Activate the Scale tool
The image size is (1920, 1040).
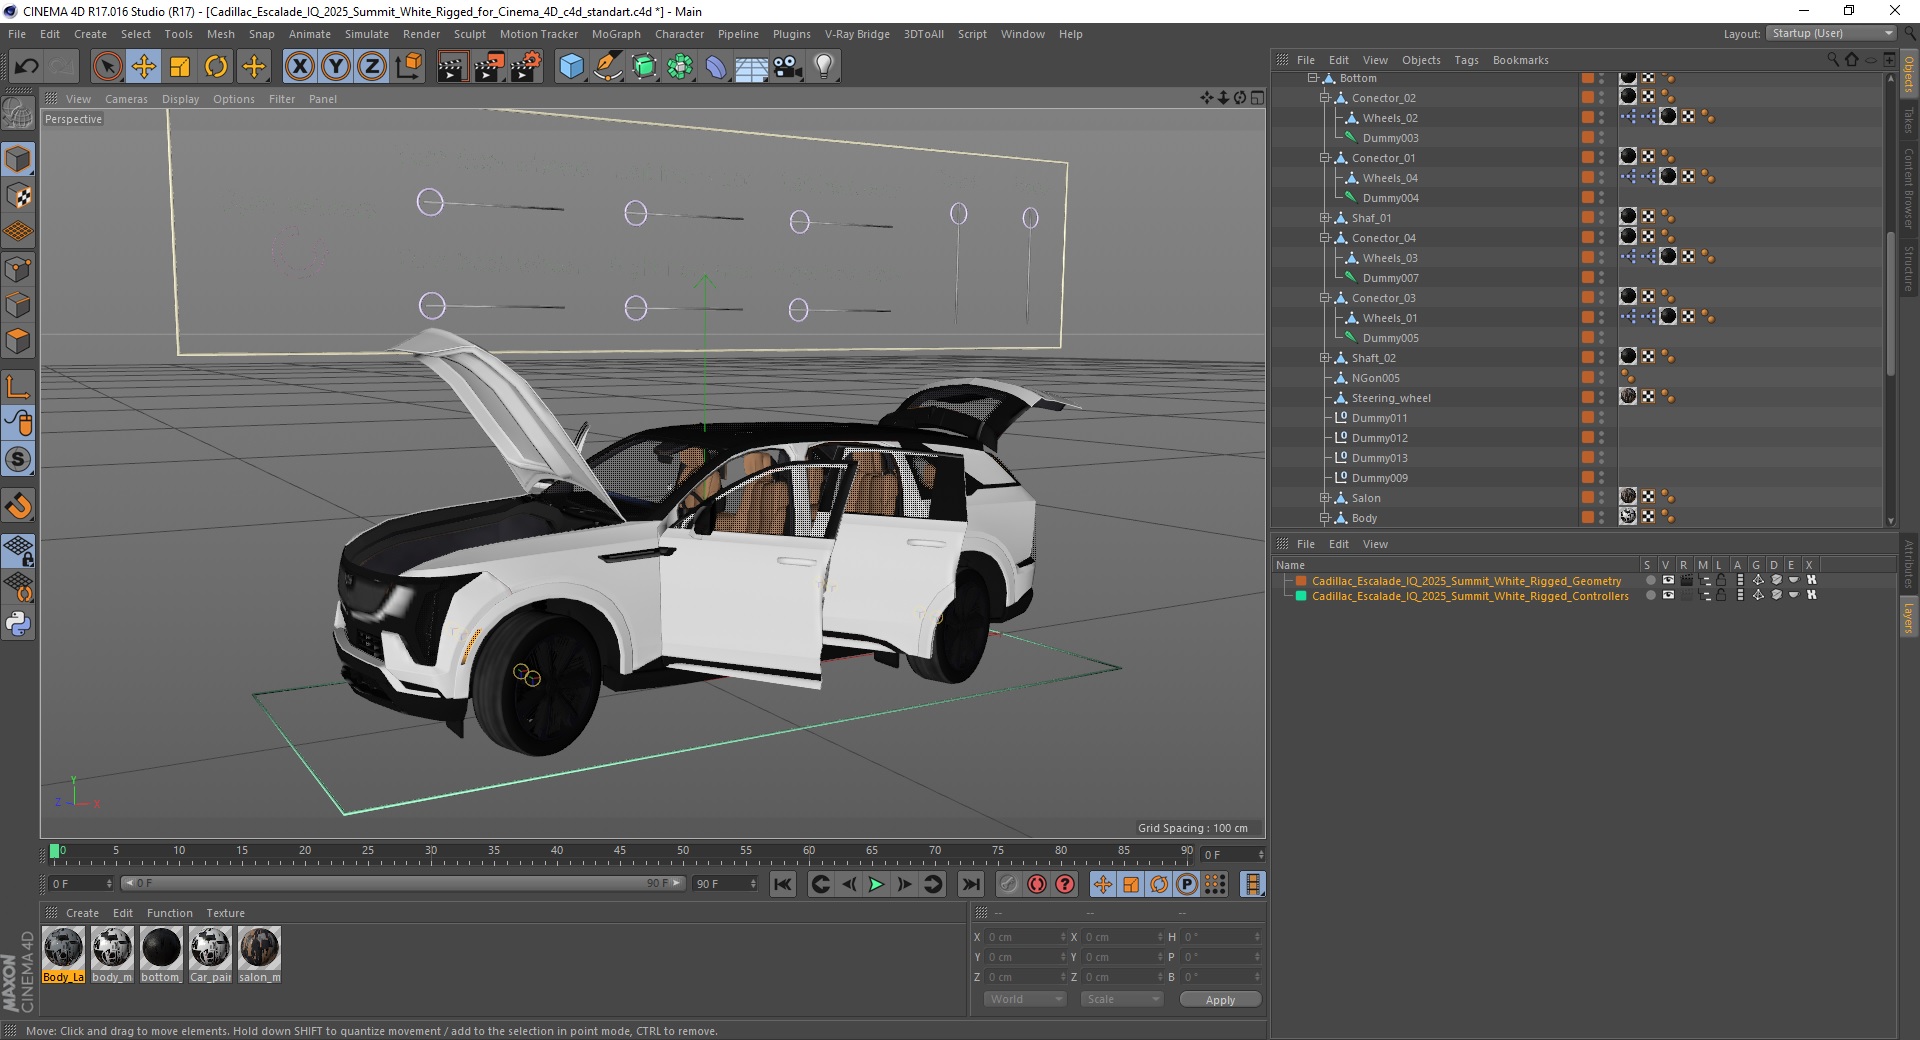(x=180, y=67)
